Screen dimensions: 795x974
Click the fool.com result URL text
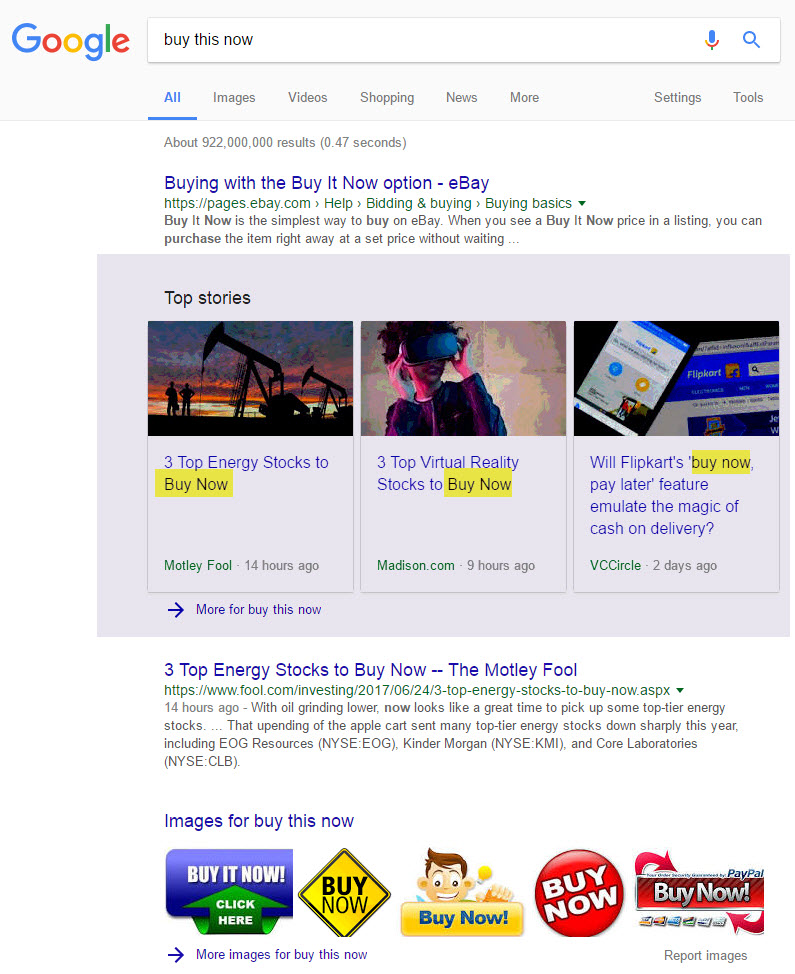tap(417, 690)
